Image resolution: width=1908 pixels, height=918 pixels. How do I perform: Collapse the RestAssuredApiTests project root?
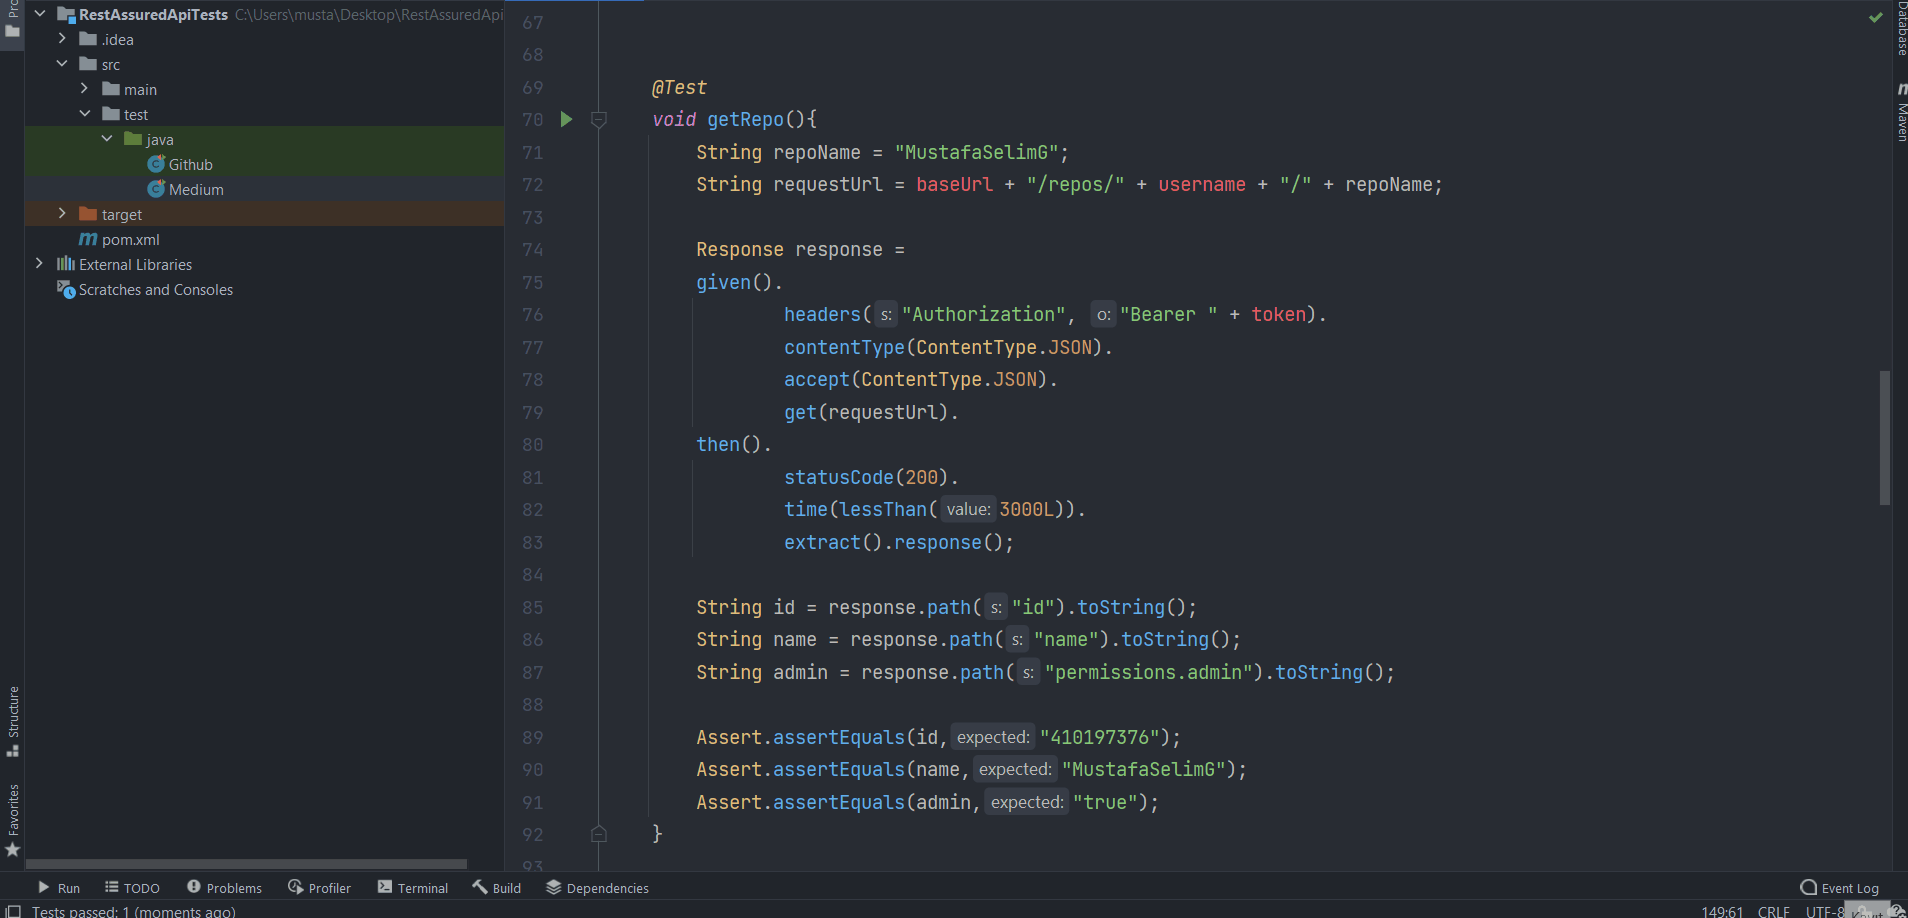(40, 14)
